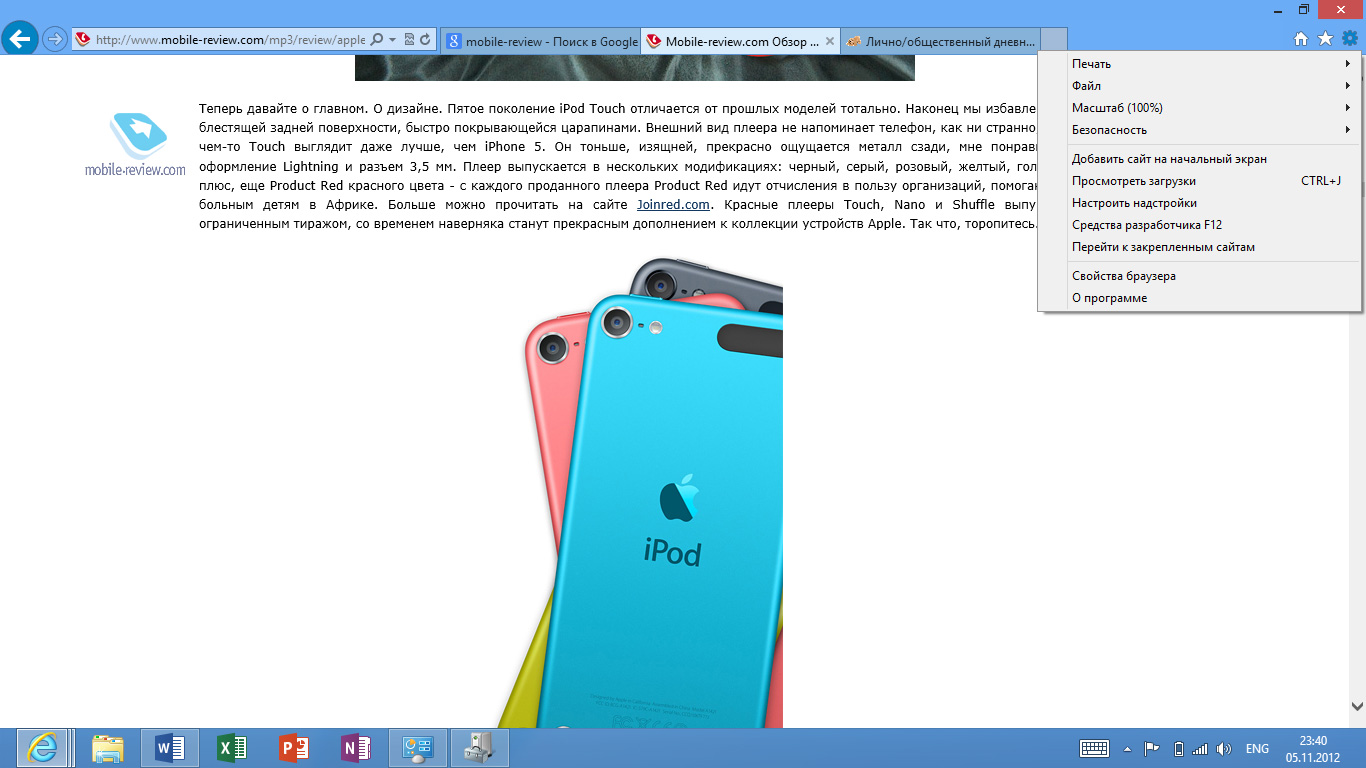This screenshot has height=768, width=1366.
Task: Click the search magnifier in the address bar
Action: (x=377, y=40)
